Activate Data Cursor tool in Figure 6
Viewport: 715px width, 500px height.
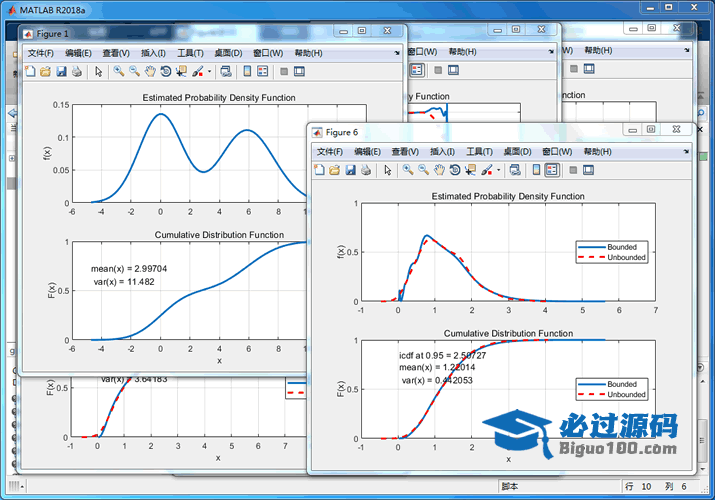click(471, 170)
